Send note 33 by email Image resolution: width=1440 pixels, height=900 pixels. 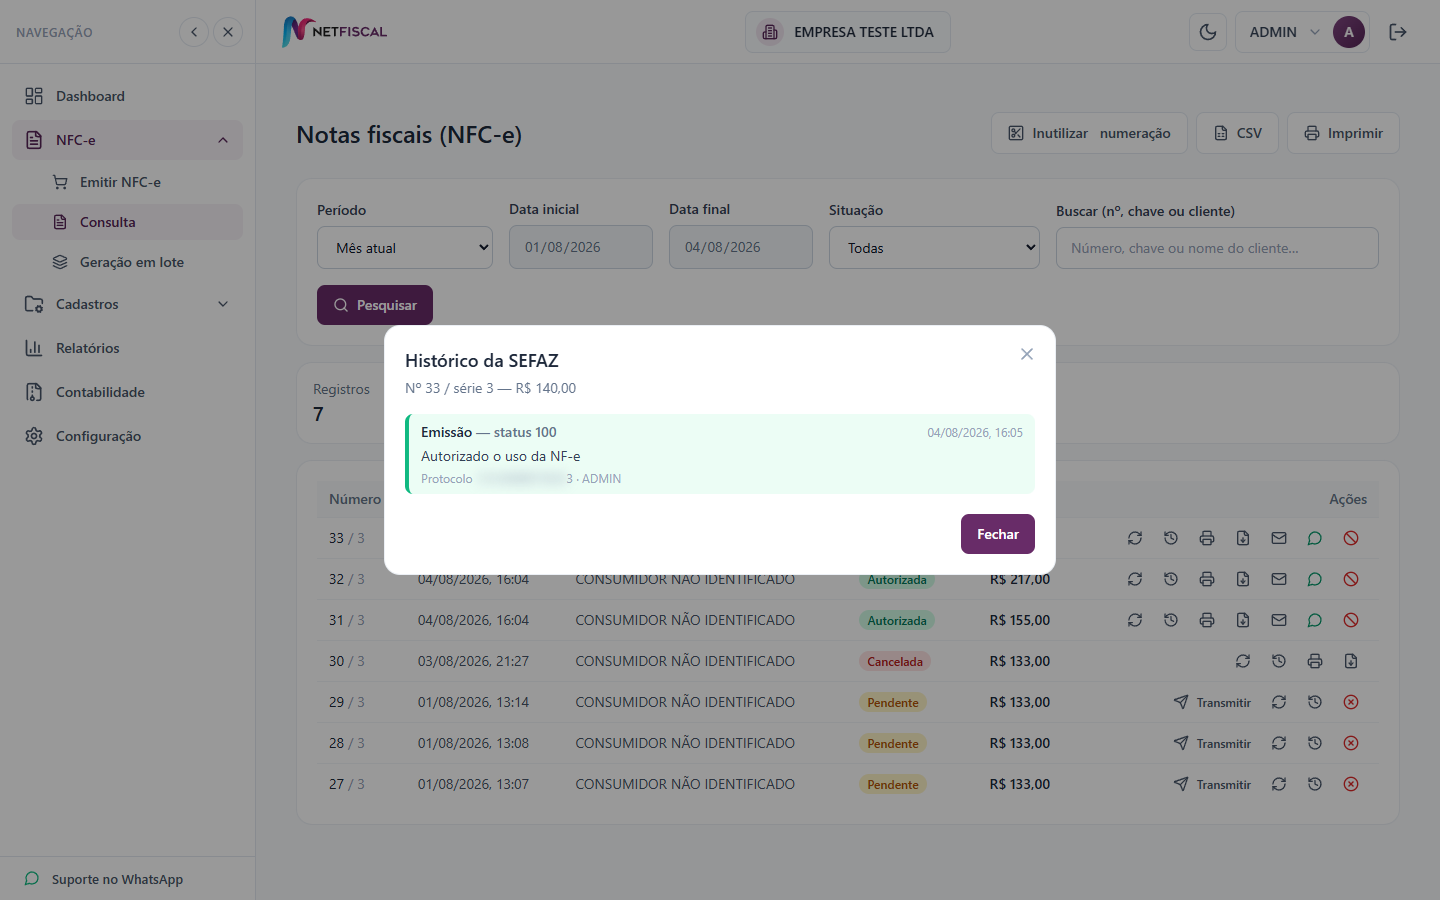pos(1279,538)
